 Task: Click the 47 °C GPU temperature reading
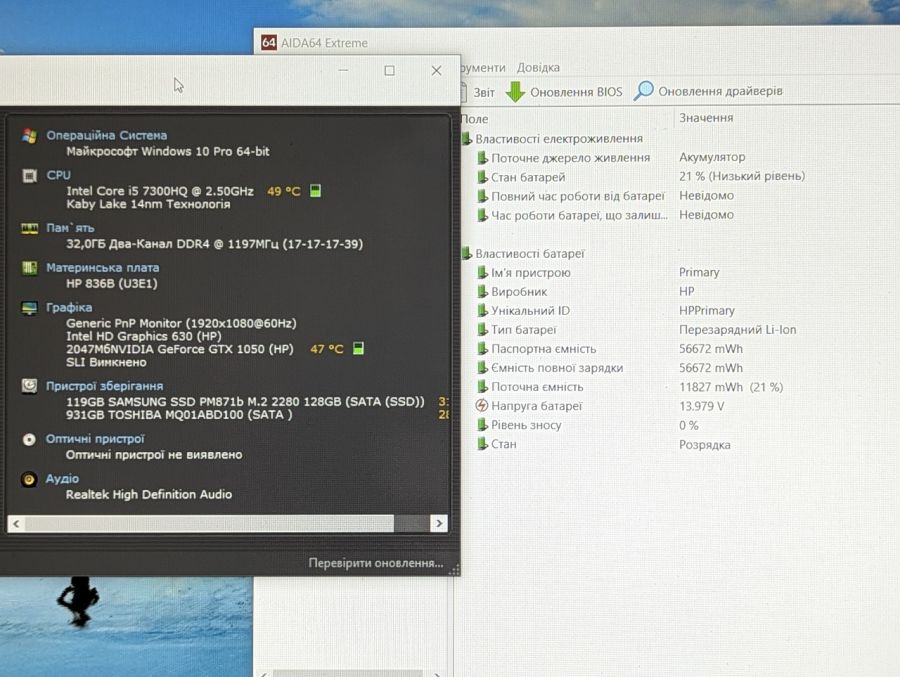click(327, 349)
